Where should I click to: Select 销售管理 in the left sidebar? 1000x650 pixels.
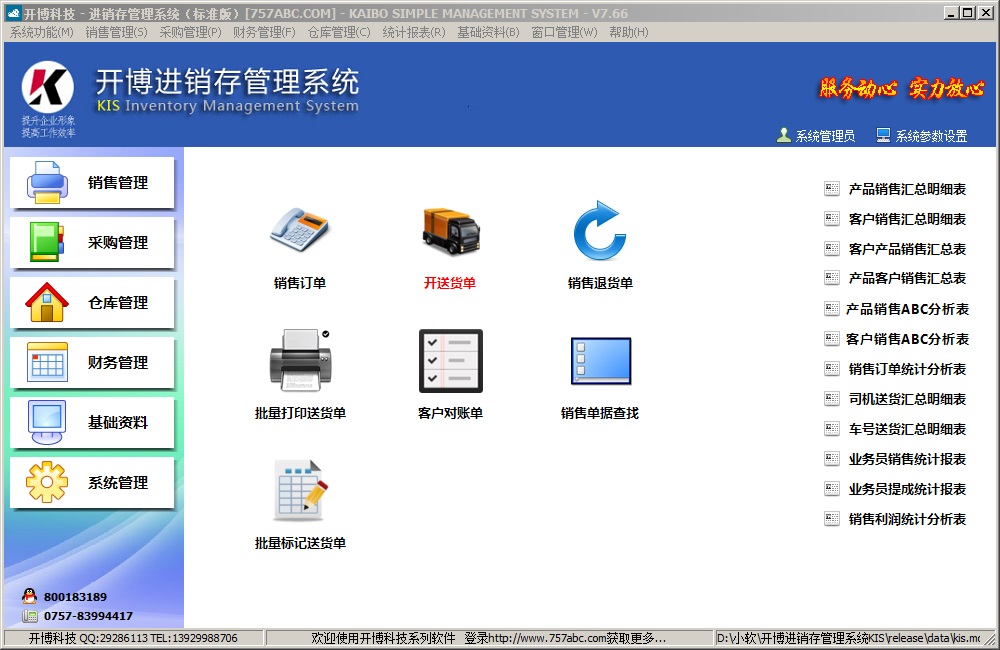click(x=93, y=183)
